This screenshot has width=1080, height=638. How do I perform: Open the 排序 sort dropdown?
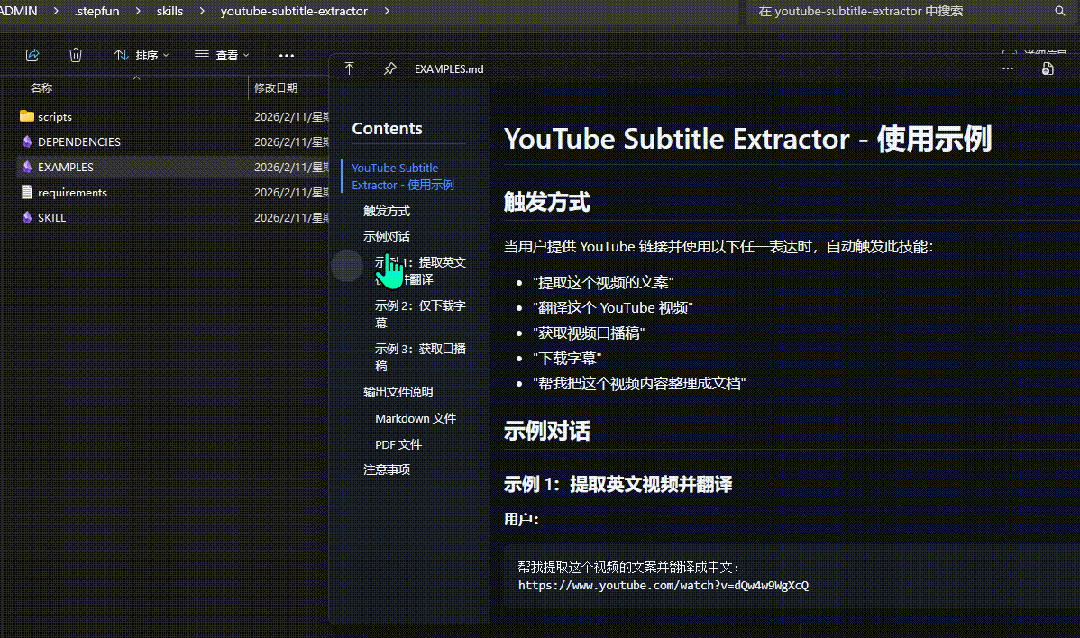[141, 55]
